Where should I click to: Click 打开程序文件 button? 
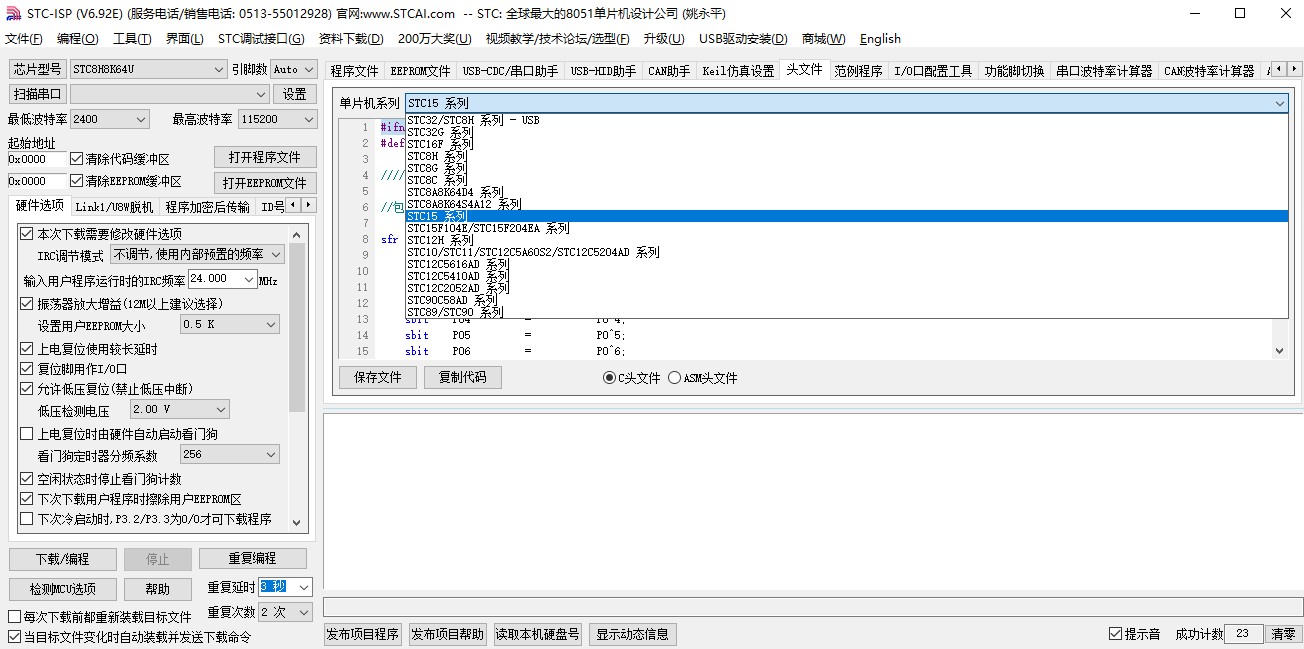[x=265, y=158]
